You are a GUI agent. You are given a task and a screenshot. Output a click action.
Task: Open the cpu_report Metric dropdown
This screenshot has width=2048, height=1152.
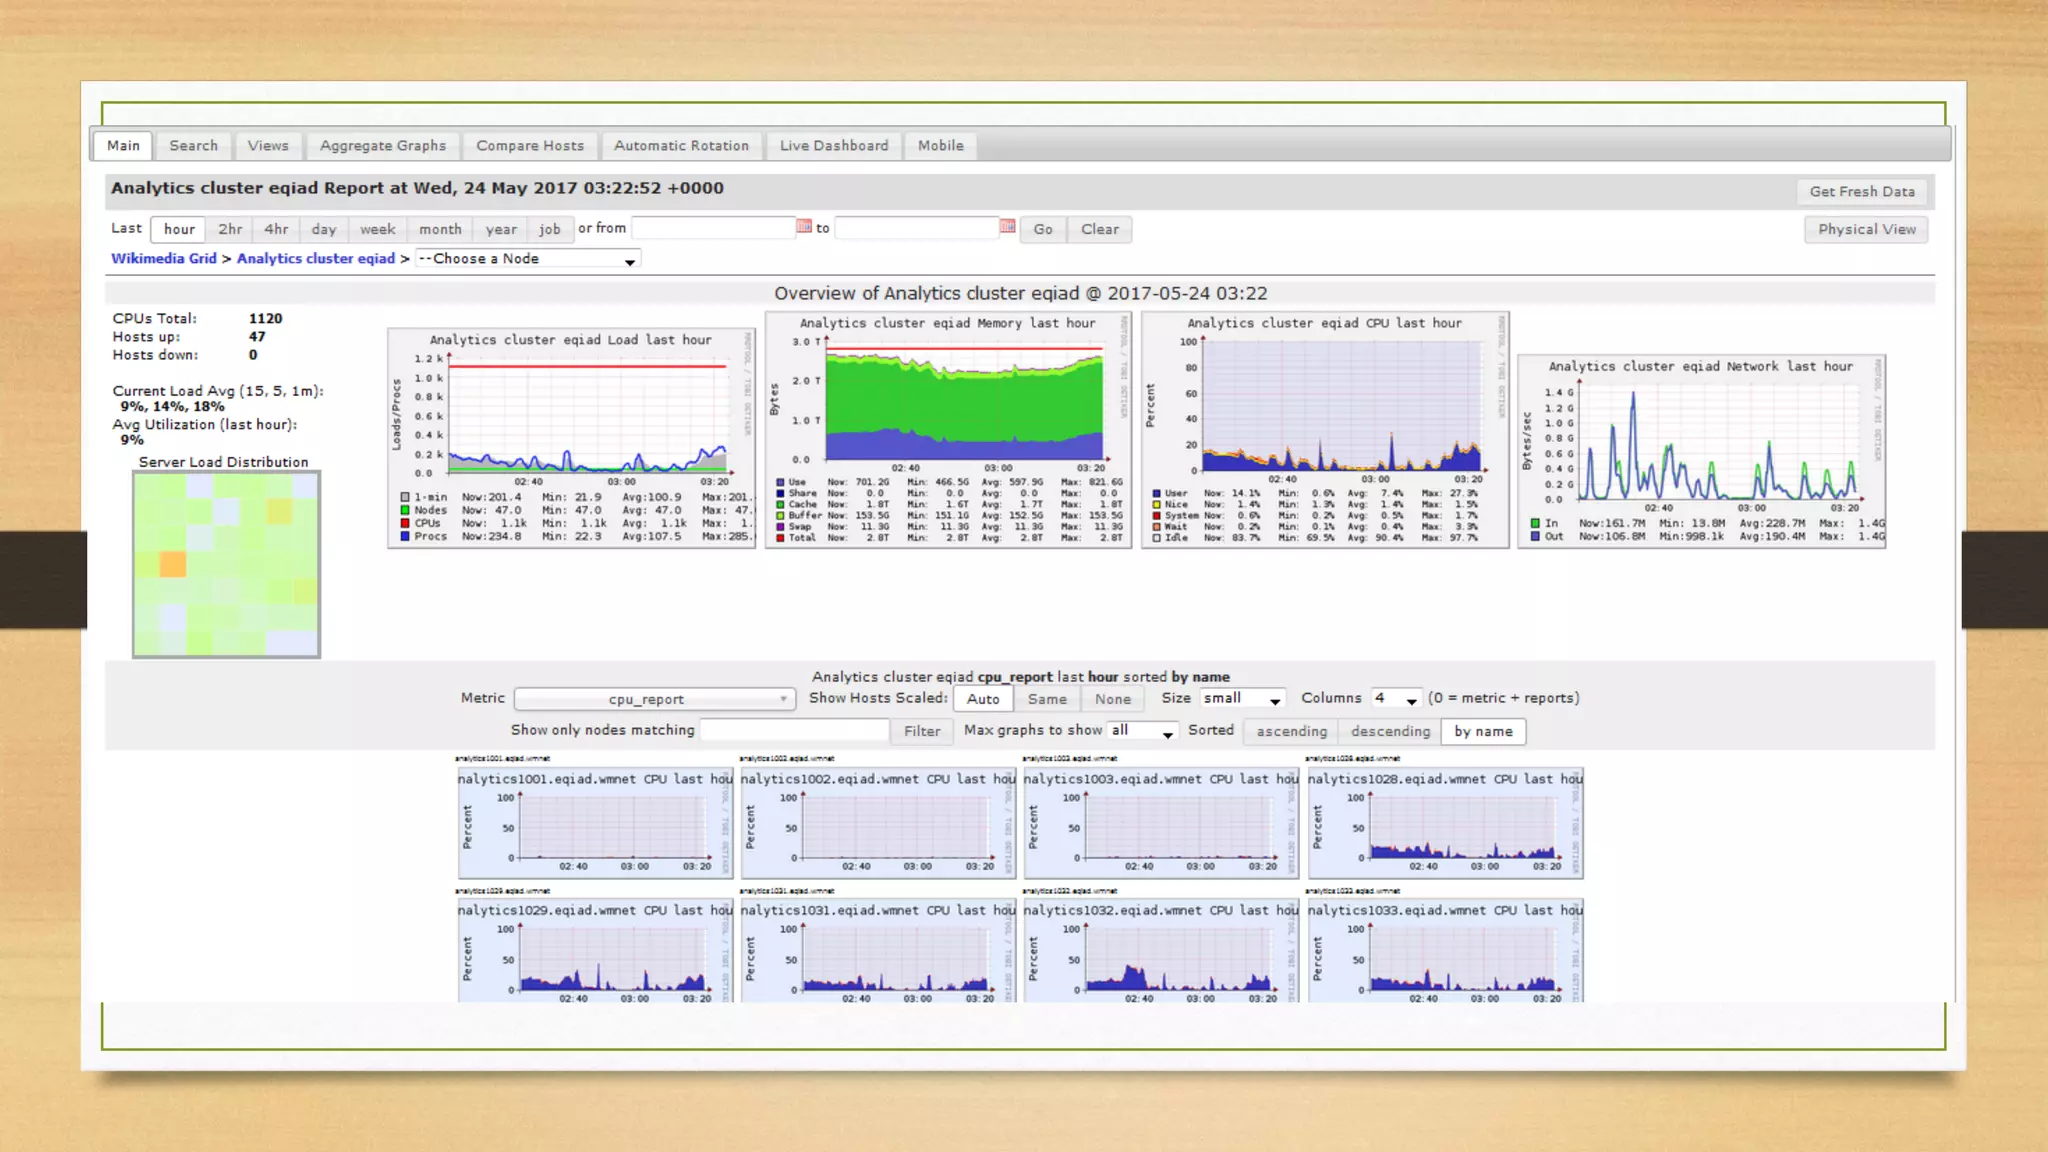(x=654, y=699)
